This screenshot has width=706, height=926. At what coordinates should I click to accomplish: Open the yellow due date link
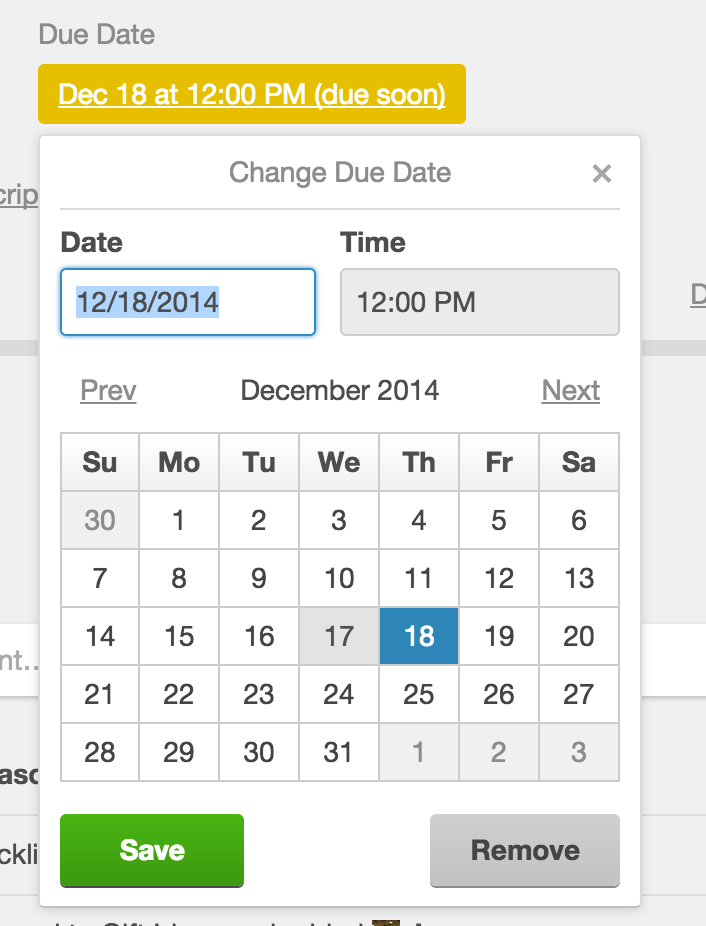[x=251, y=94]
